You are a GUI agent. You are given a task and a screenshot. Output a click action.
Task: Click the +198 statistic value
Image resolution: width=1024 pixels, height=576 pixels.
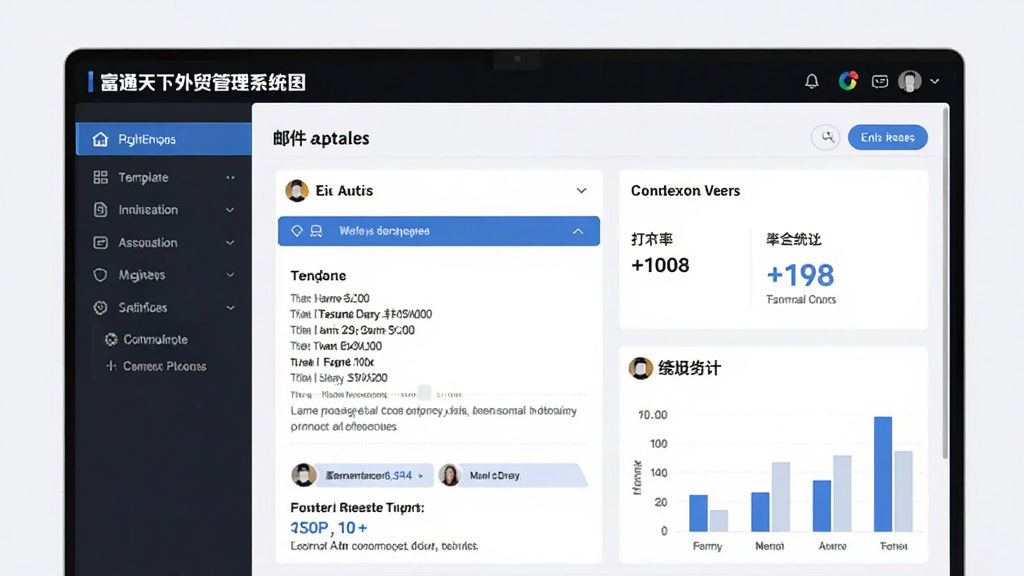point(800,275)
